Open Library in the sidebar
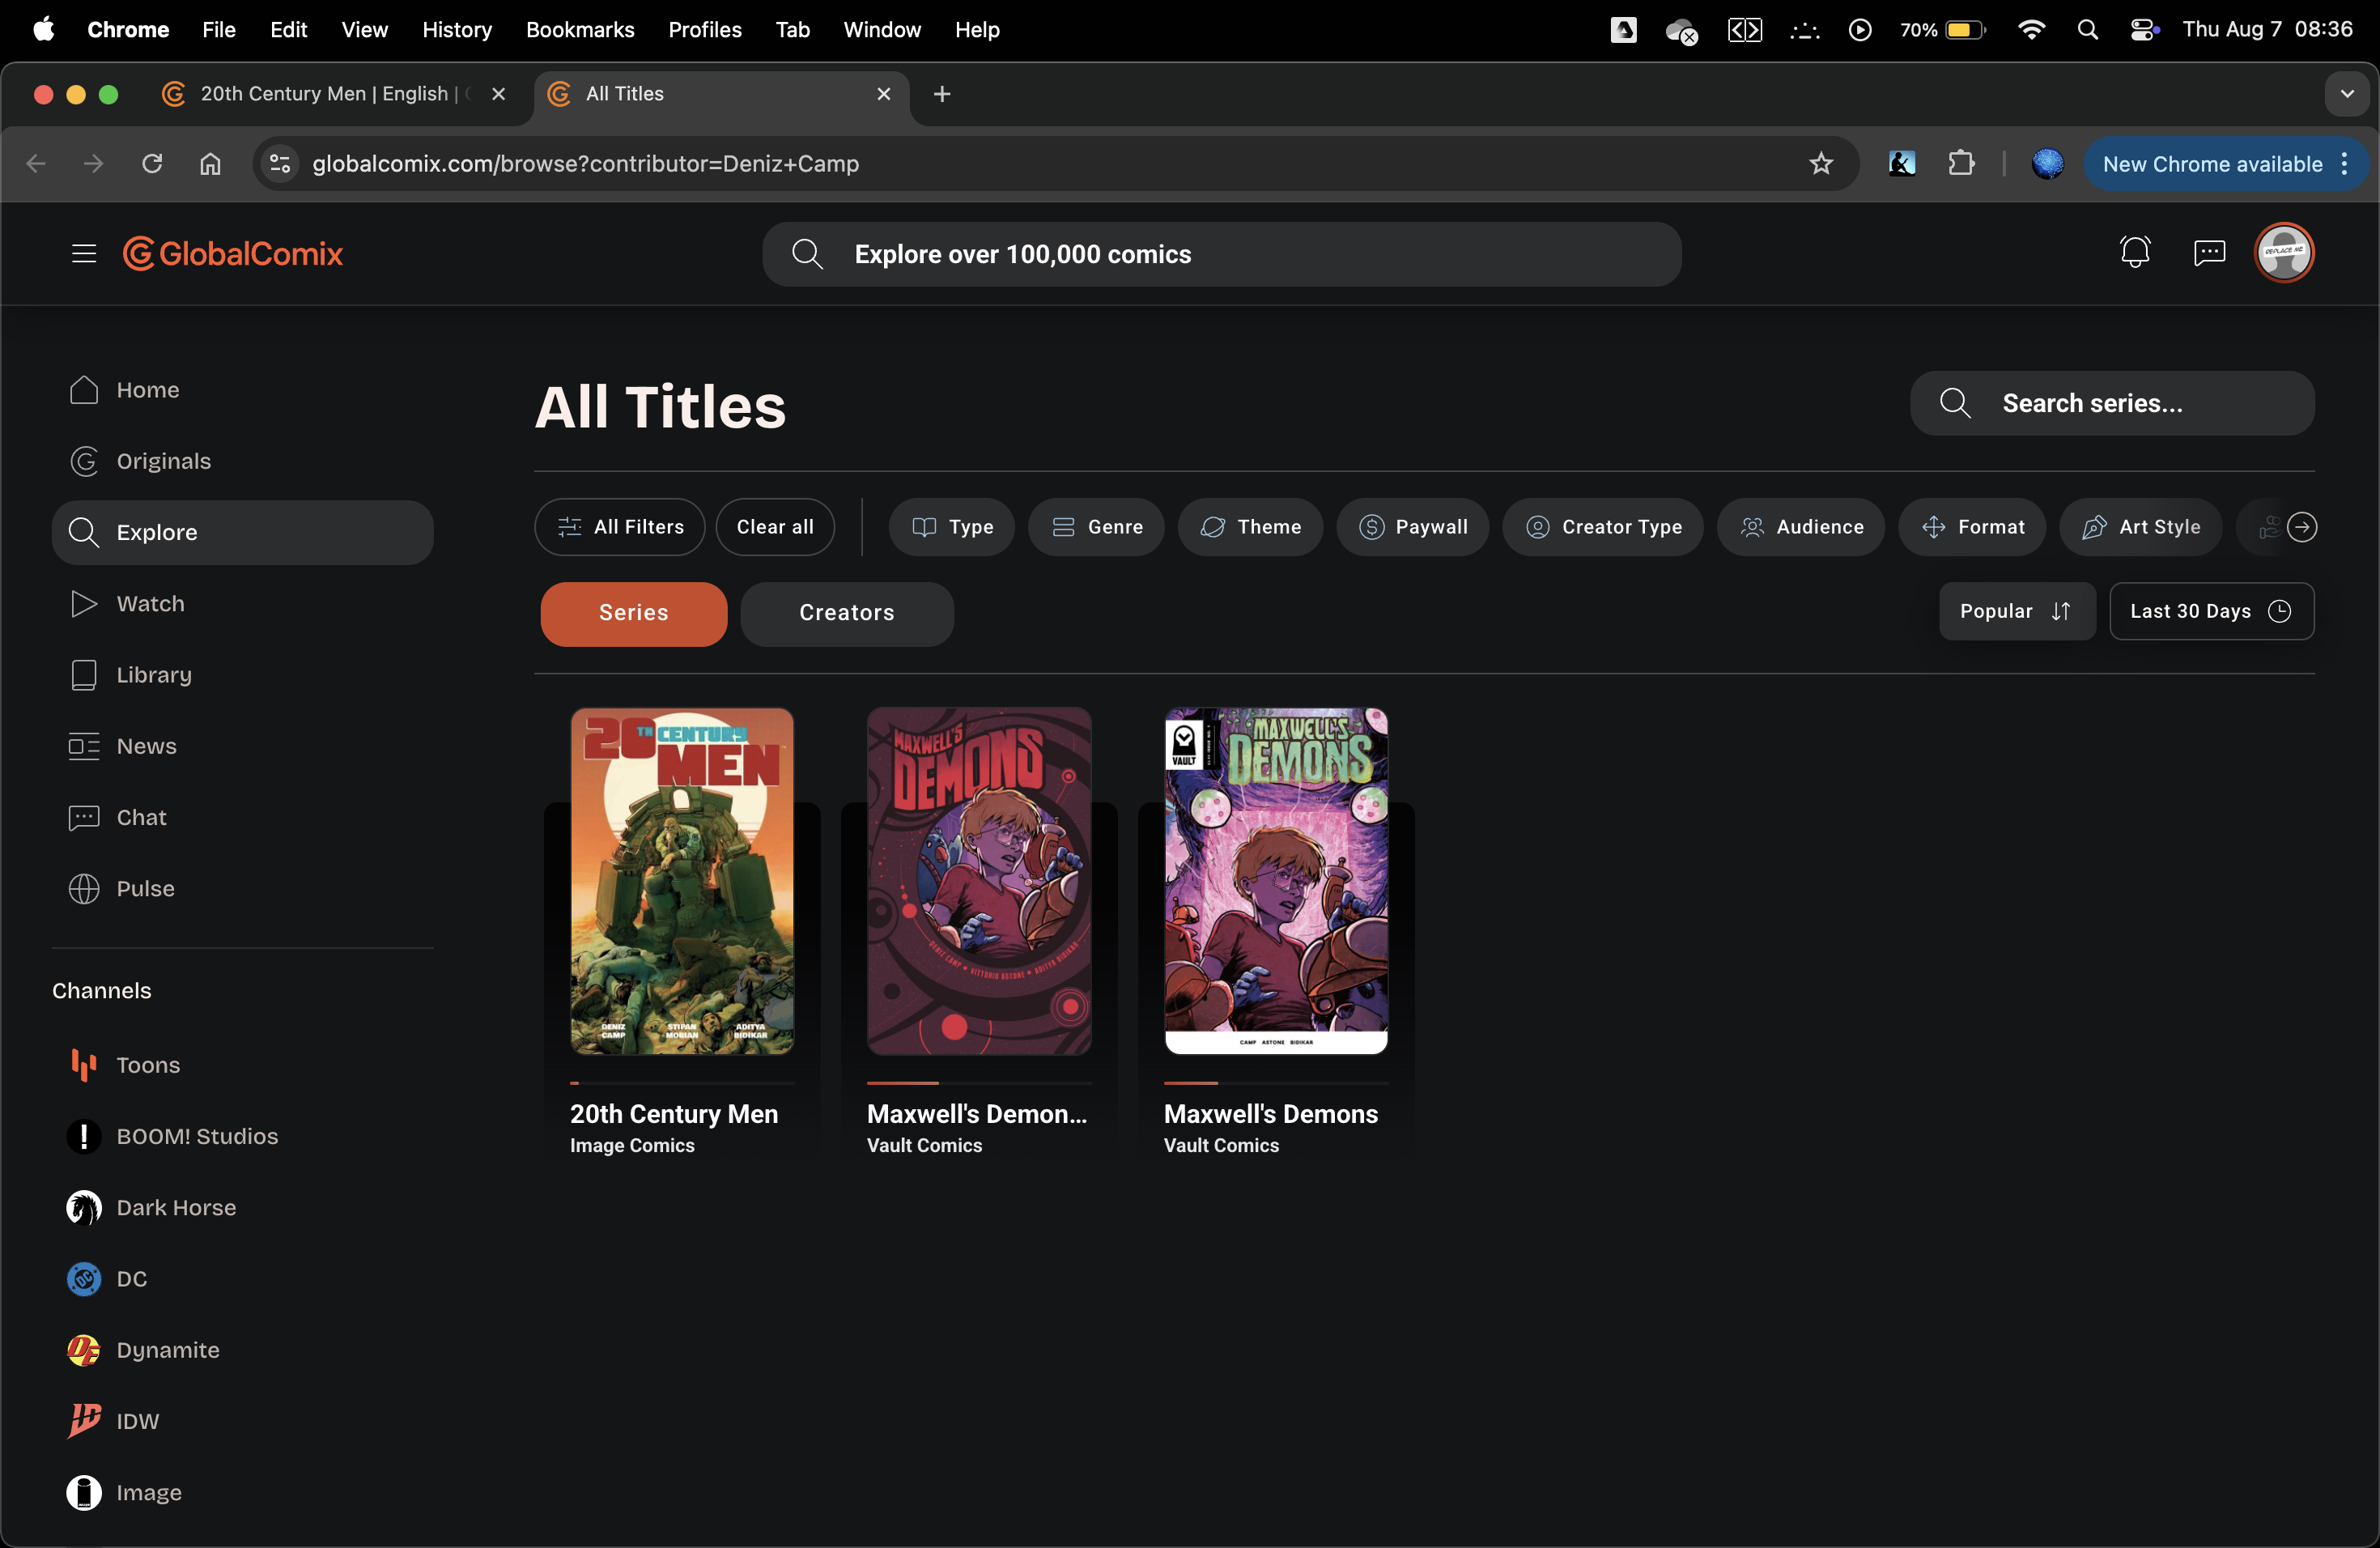2380x1548 pixels. (x=242, y=675)
